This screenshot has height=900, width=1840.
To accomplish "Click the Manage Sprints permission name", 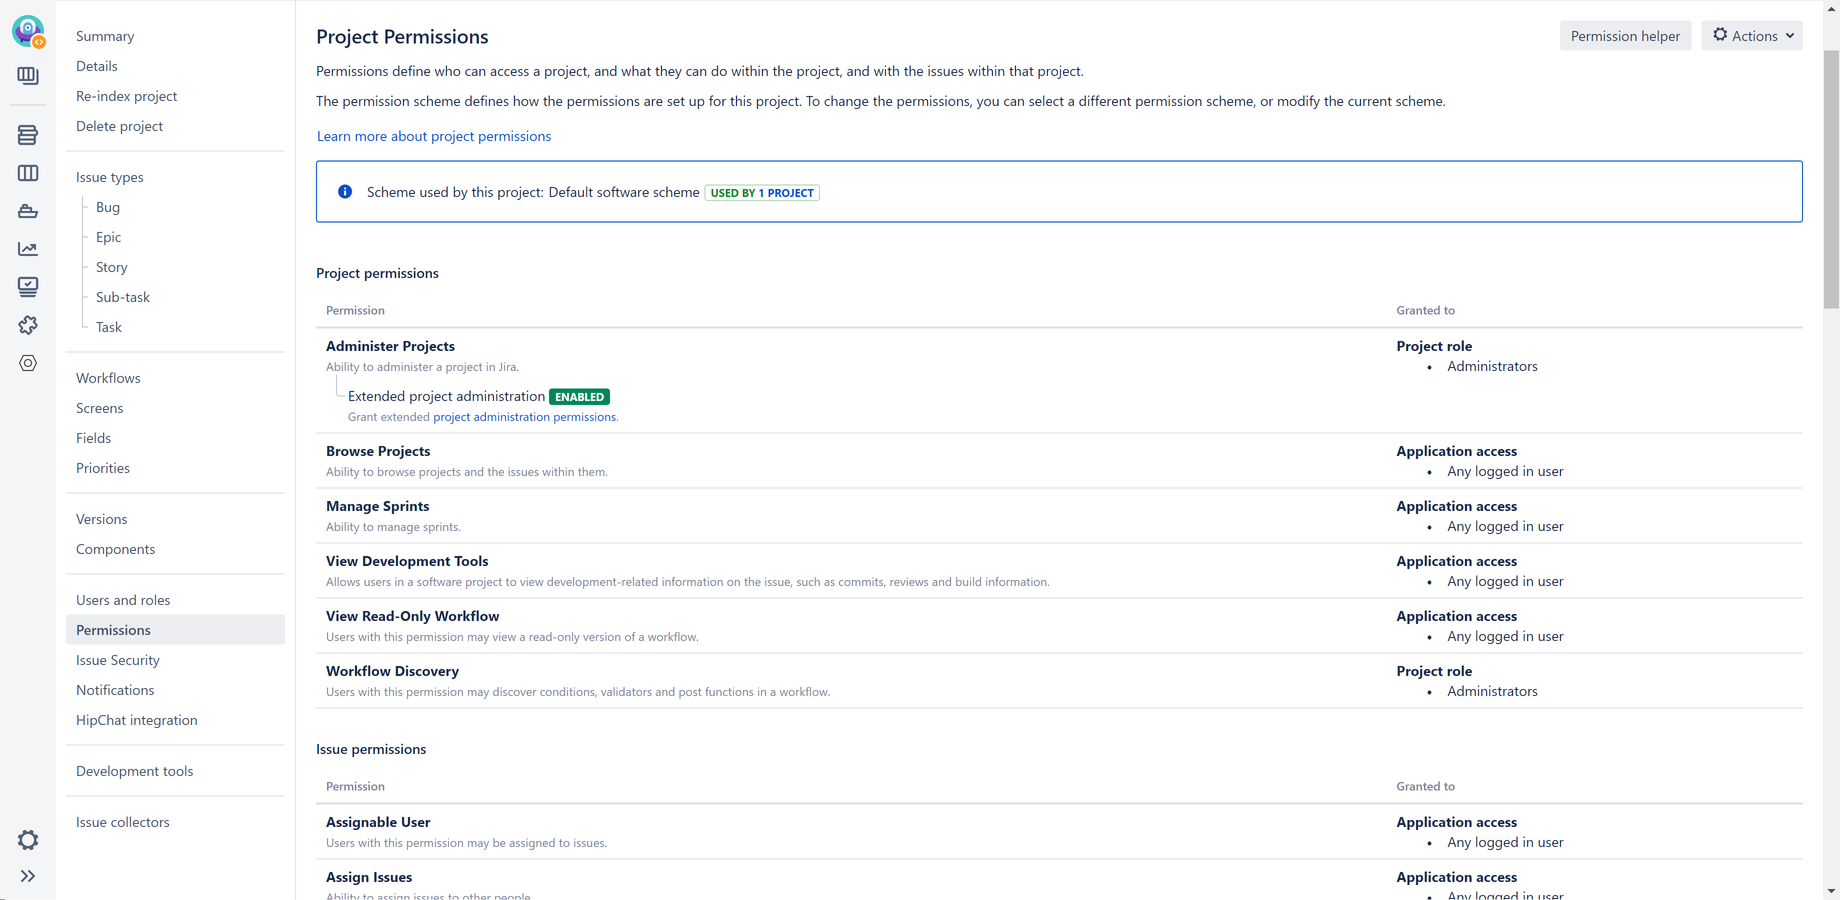I will coord(378,506).
